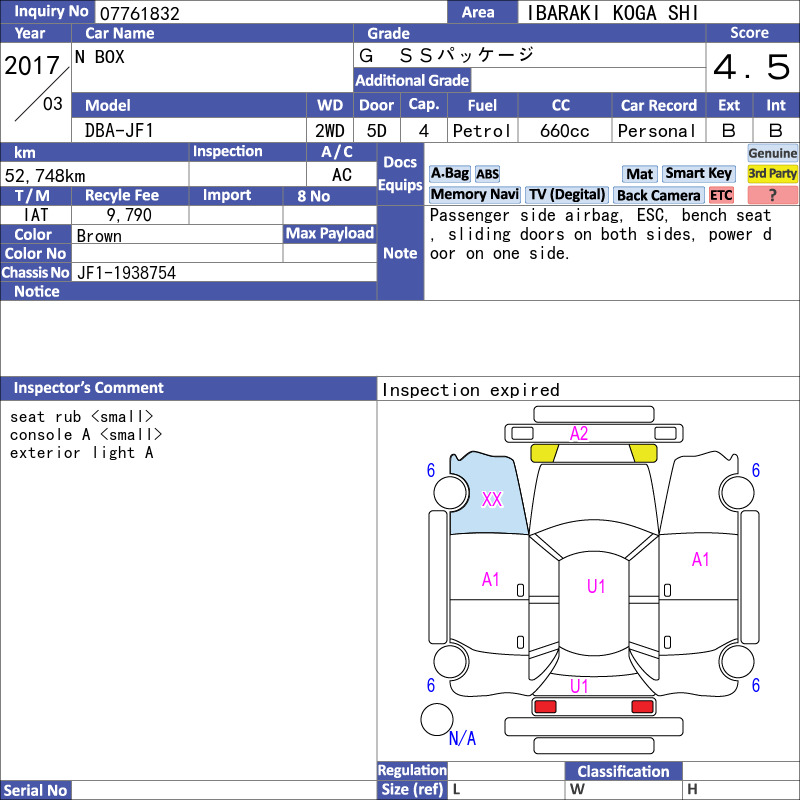Click the Memory Navi badge
This screenshot has width=800, height=800.
pos(474,195)
